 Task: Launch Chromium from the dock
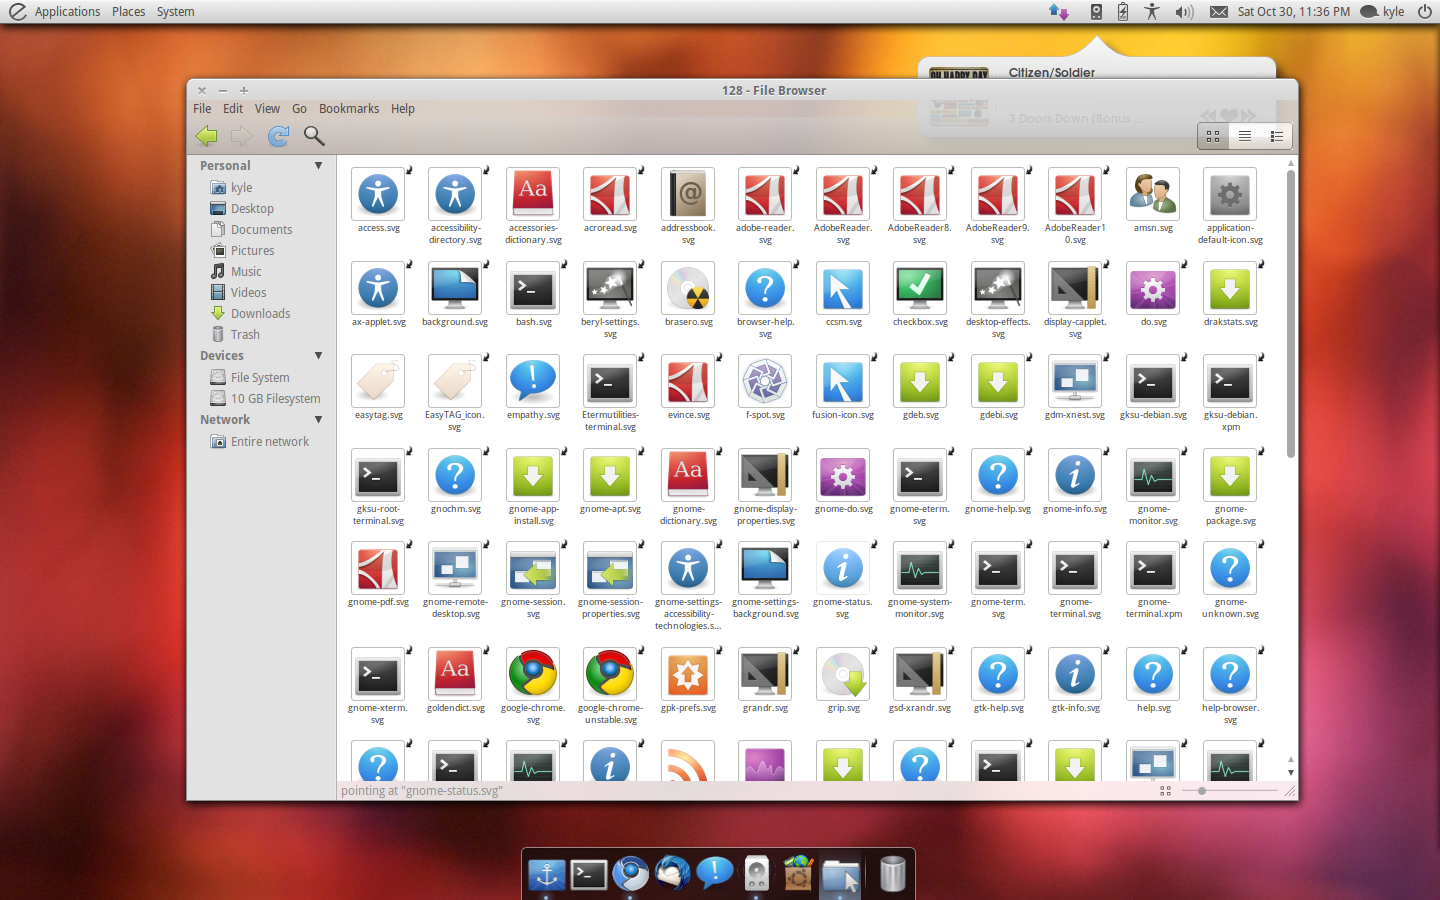pos(630,872)
